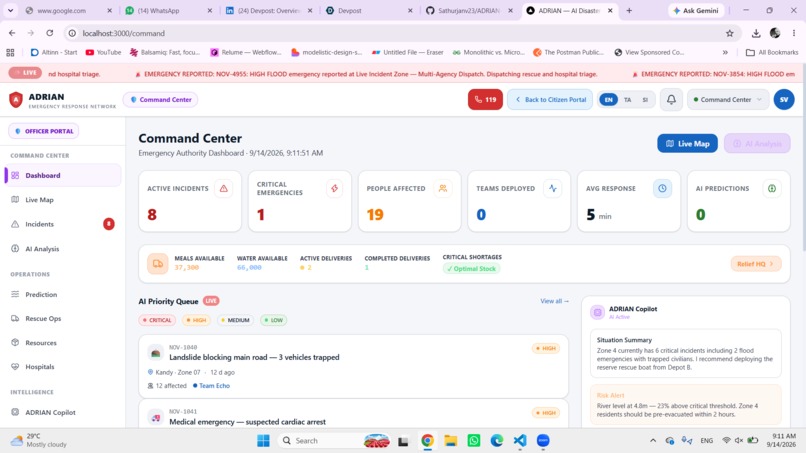Expand the Command Center role dropdown

[x=728, y=100]
